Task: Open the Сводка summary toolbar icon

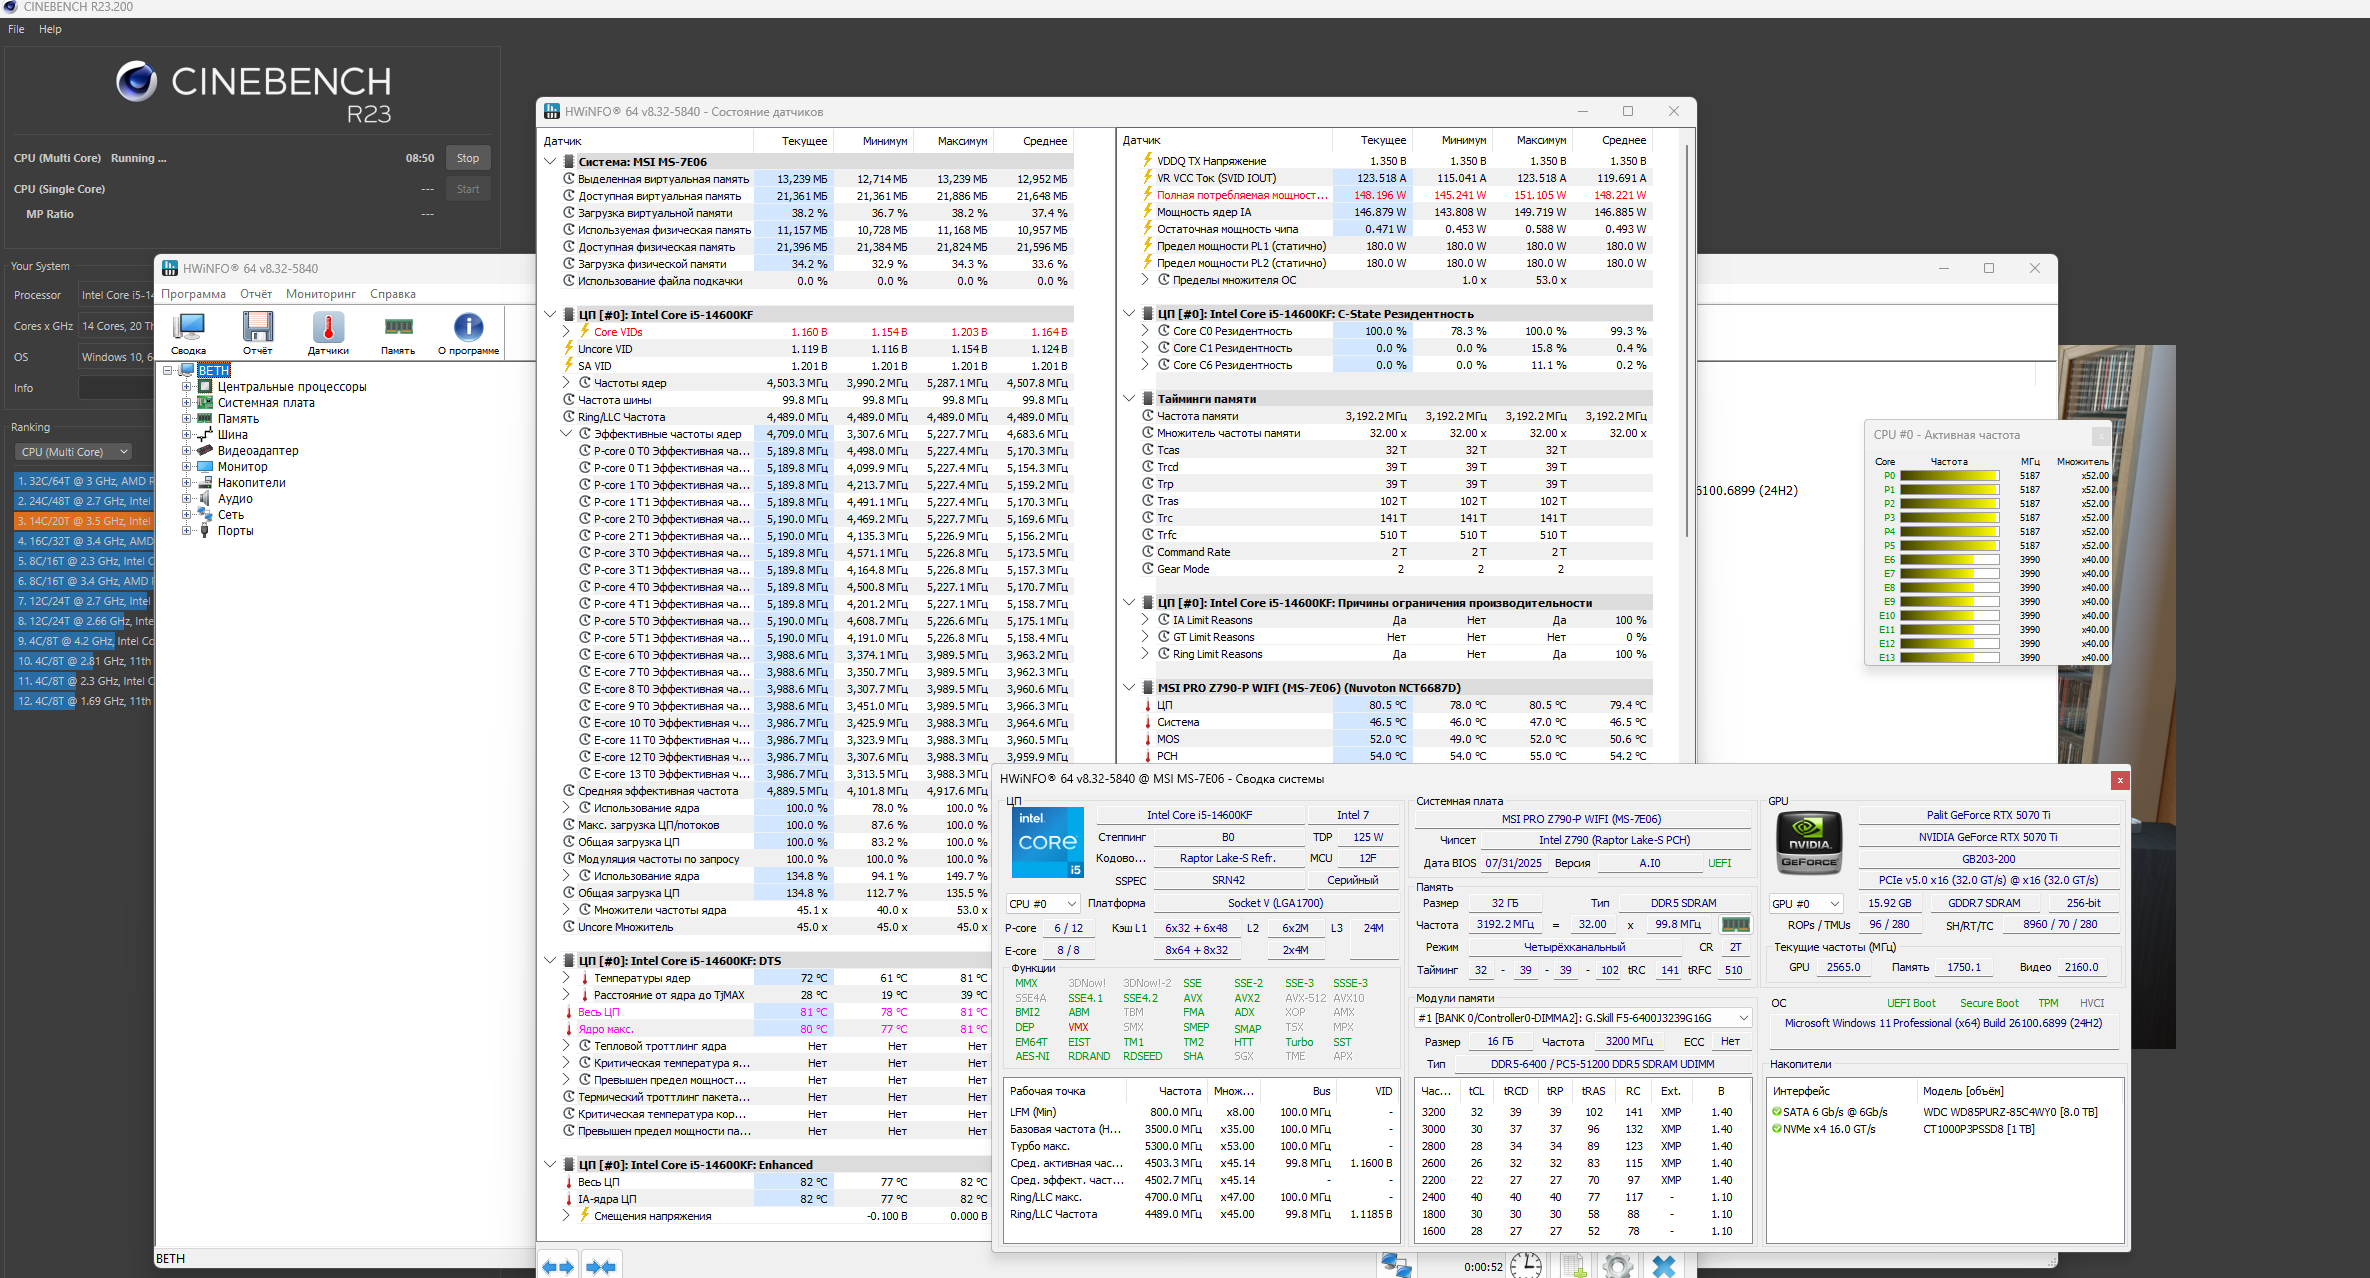Action: pyautogui.click(x=188, y=331)
